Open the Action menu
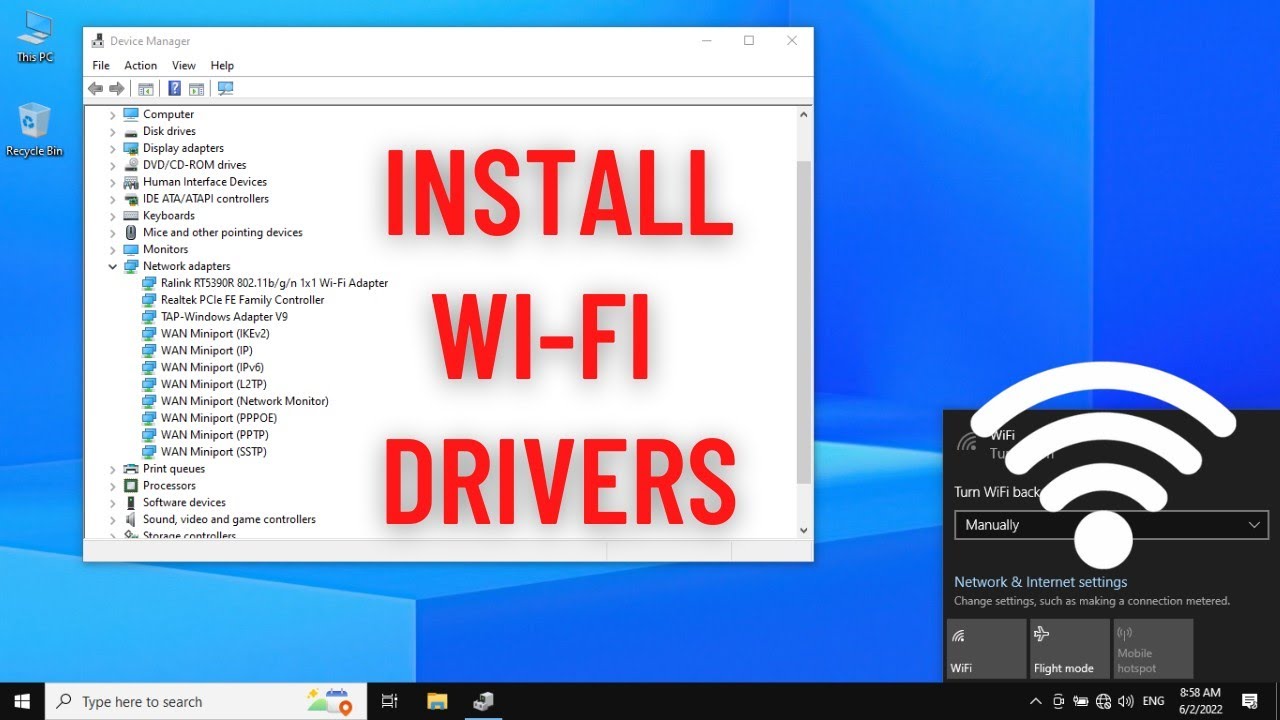Viewport: 1280px width, 720px height. 140,65
